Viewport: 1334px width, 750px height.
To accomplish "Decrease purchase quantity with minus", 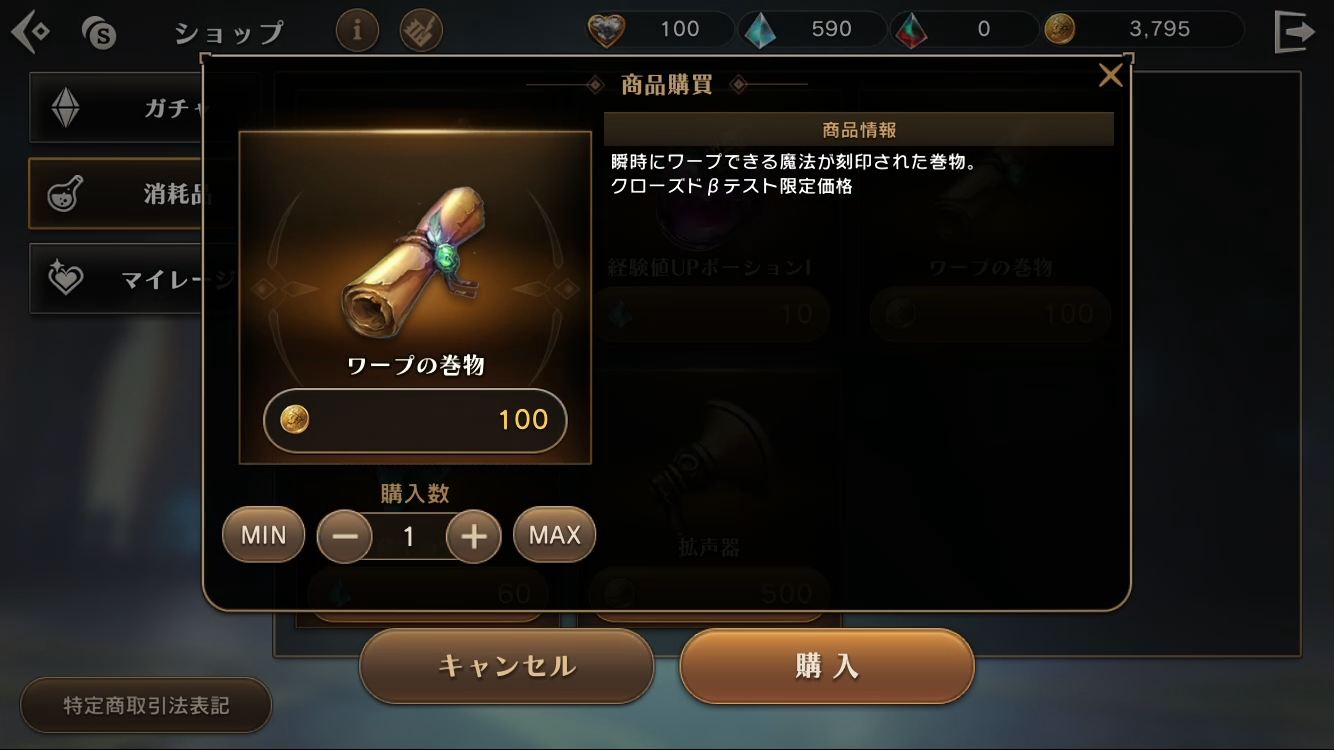I will click(345, 537).
